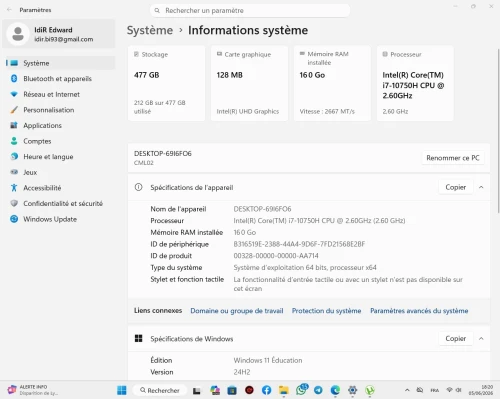Image resolution: width=500 pixels, height=399 pixels.
Task: Open the Copilot taskbar icon
Action: click(x=215, y=390)
